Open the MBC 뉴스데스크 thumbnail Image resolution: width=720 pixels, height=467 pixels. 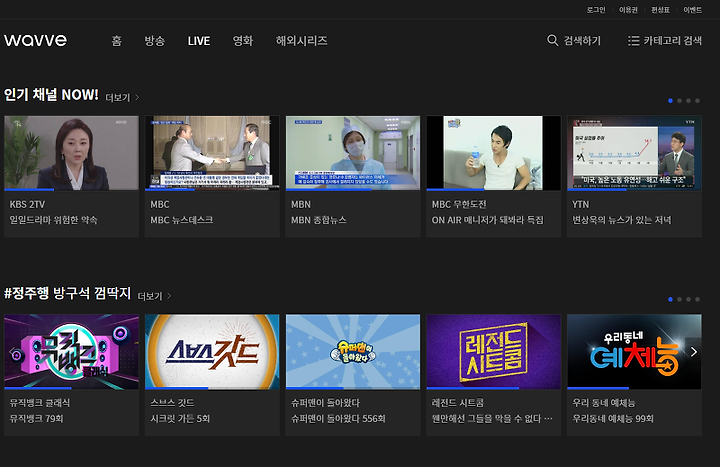pos(212,152)
